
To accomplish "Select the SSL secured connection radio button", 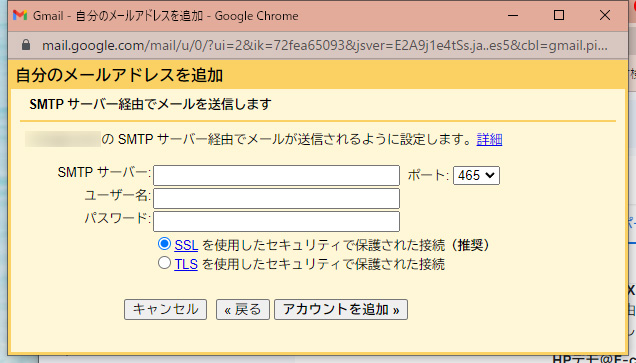I will 164,244.
